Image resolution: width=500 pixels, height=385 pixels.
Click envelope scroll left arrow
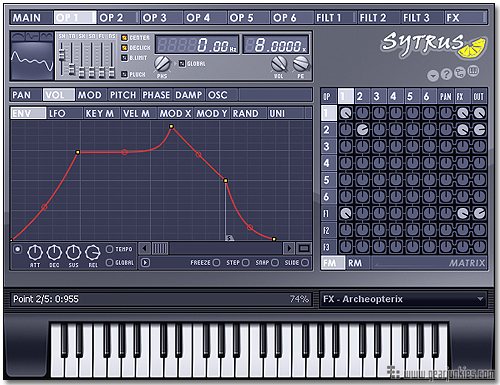144,248
